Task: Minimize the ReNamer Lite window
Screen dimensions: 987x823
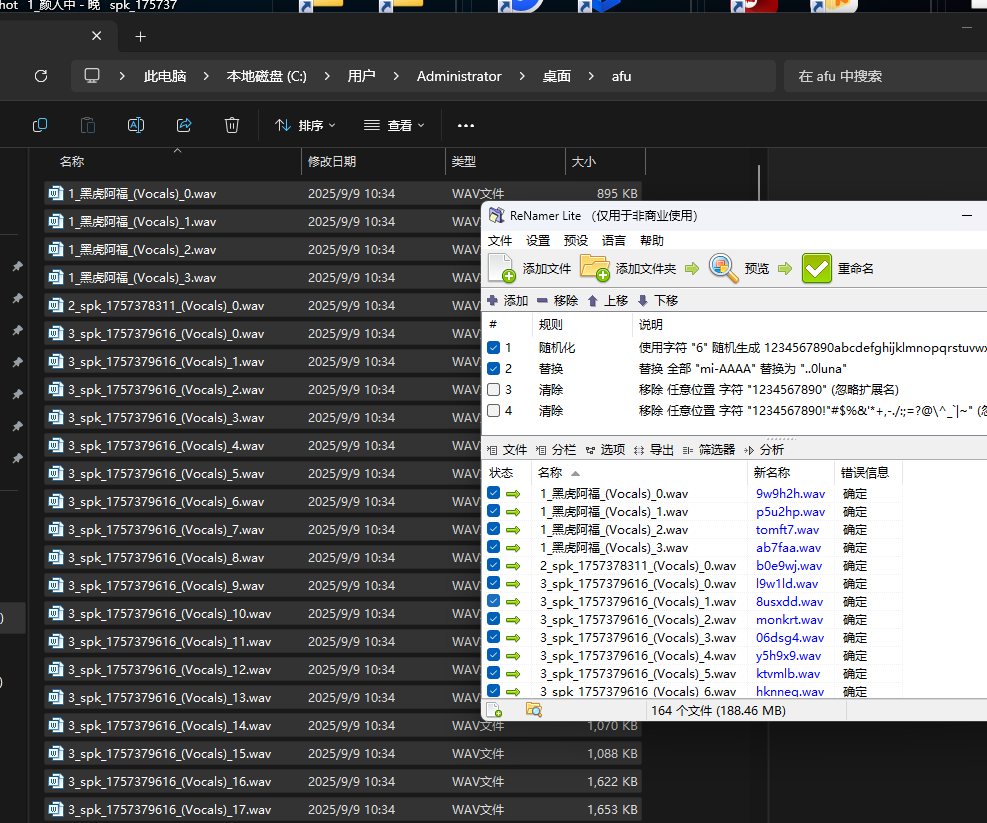Action: pos(967,215)
